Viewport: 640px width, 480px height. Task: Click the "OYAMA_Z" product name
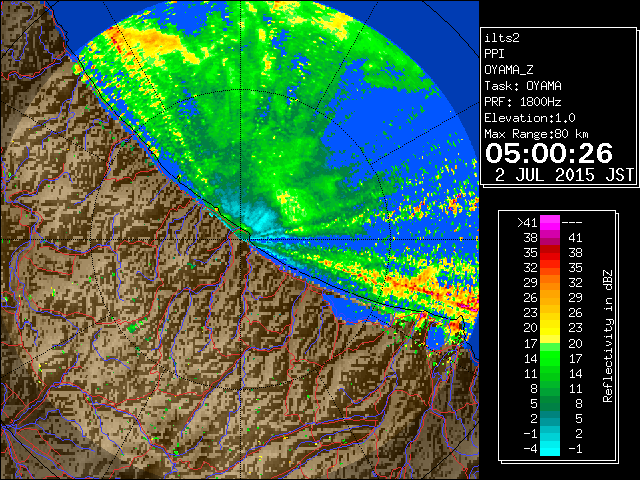click(509, 70)
